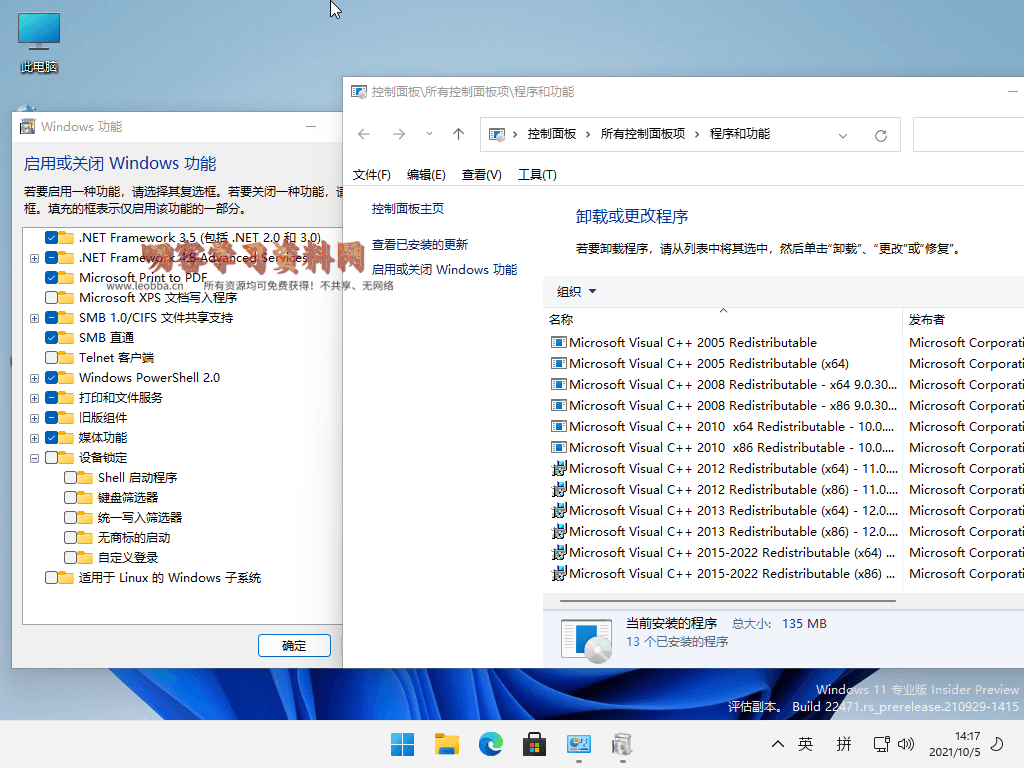Viewport: 1024px width, 768px height.
Task: Click the volume icon in system tray
Action: pos(907,744)
